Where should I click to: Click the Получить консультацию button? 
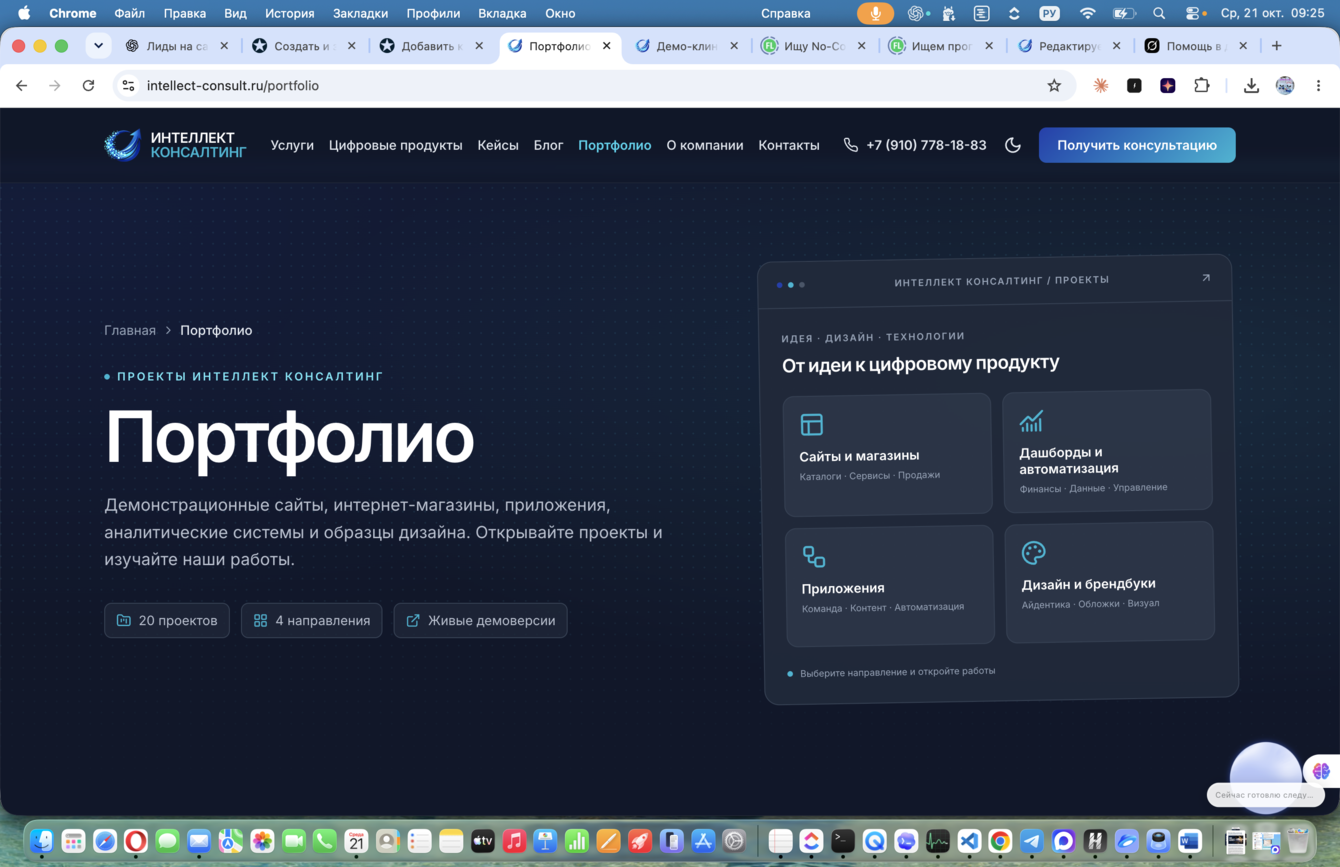[x=1137, y=145]
